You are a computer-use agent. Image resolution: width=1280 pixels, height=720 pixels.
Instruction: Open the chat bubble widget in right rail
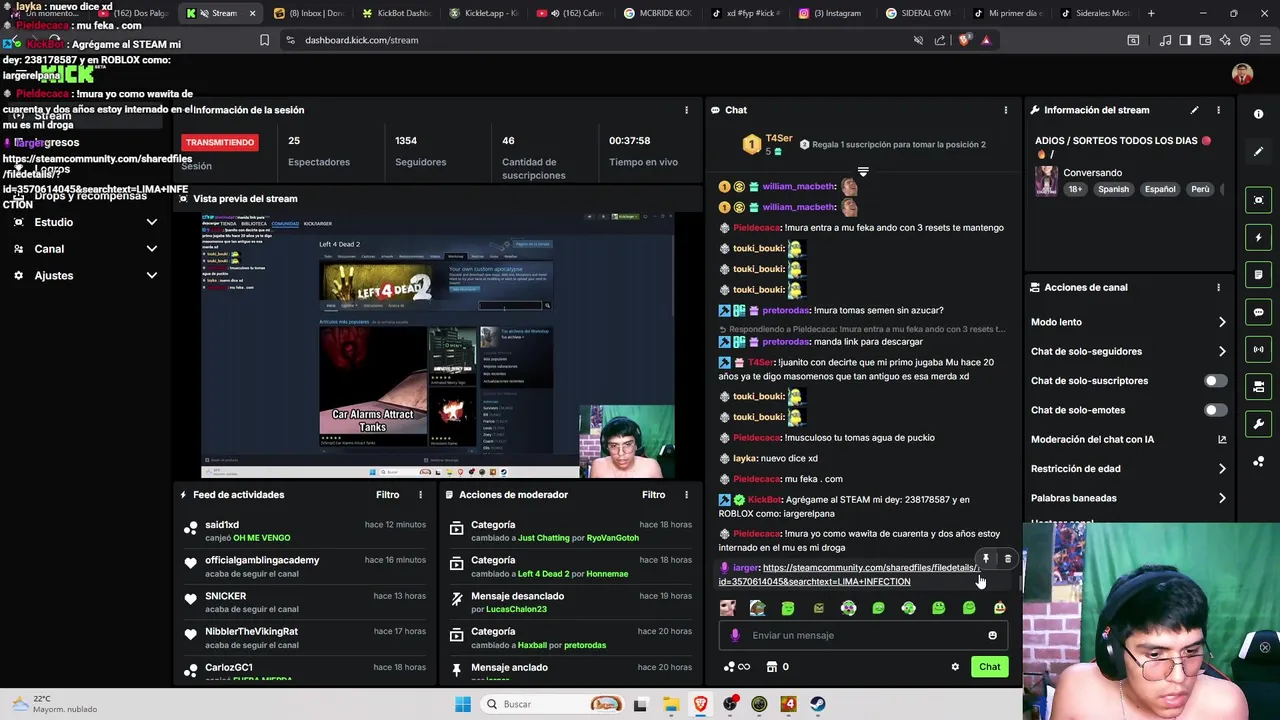(1258, 312)
